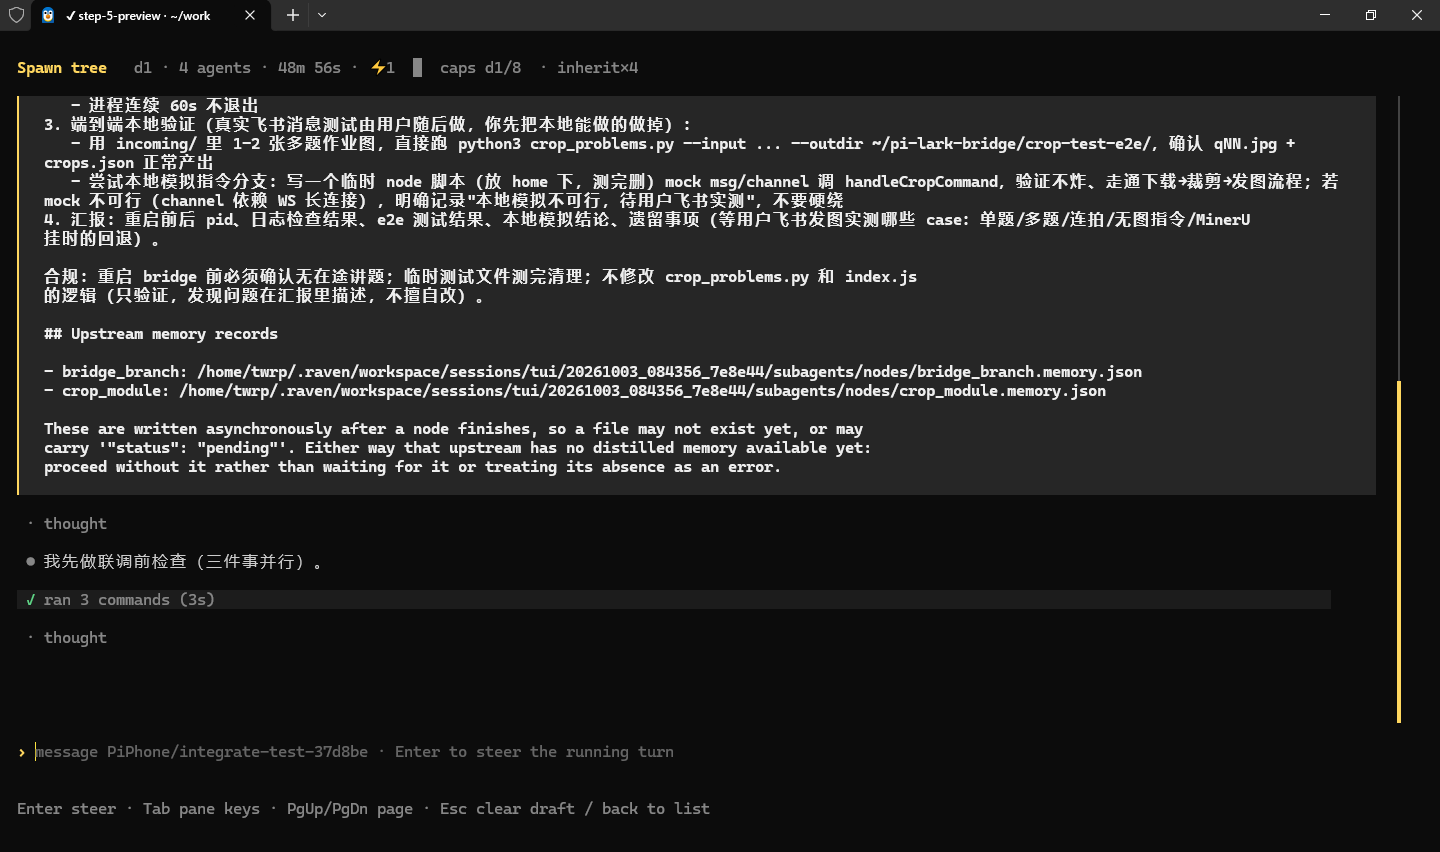Select the step-5-preview ~/work tab
This screenshot has height=852, width=1440.
[148, 15]
